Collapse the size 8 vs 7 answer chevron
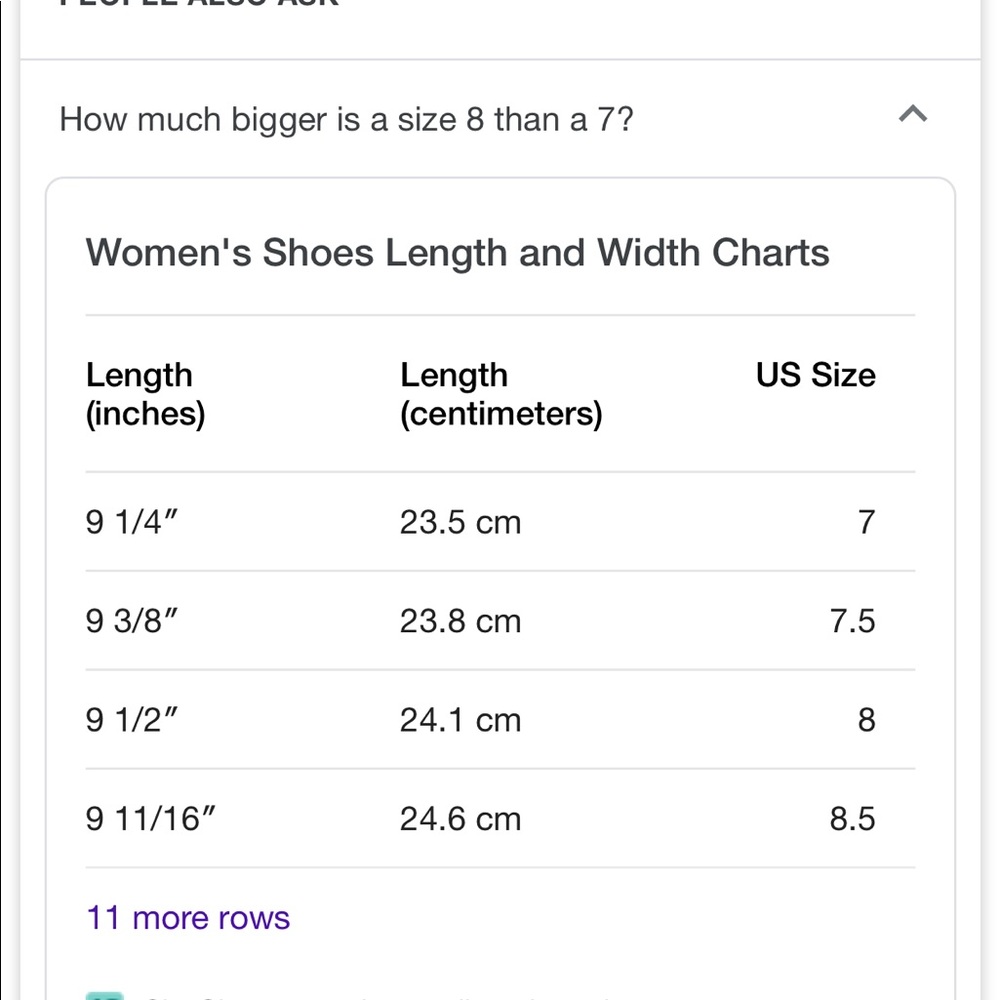Image resolution: width=1000 pixels, height=1000 pixels. pos(913,114)
